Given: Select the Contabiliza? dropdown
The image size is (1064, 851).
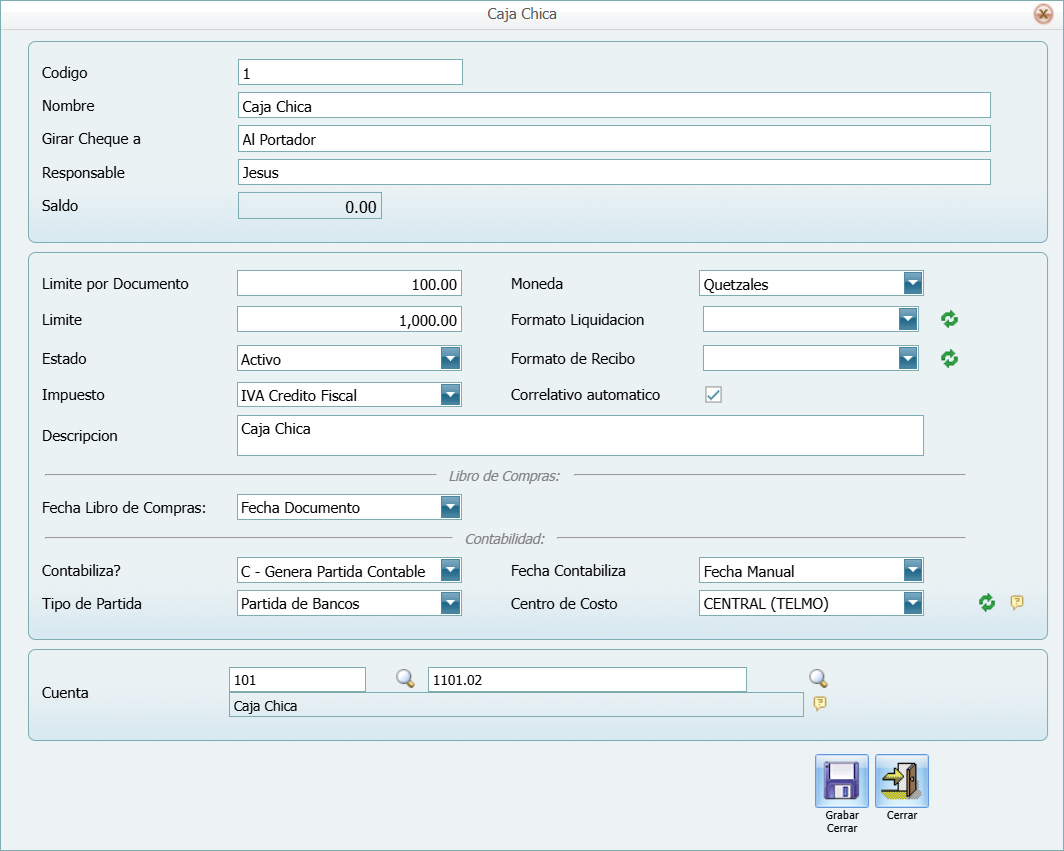Looking at the screenshot, I should [x=452, y=570].
